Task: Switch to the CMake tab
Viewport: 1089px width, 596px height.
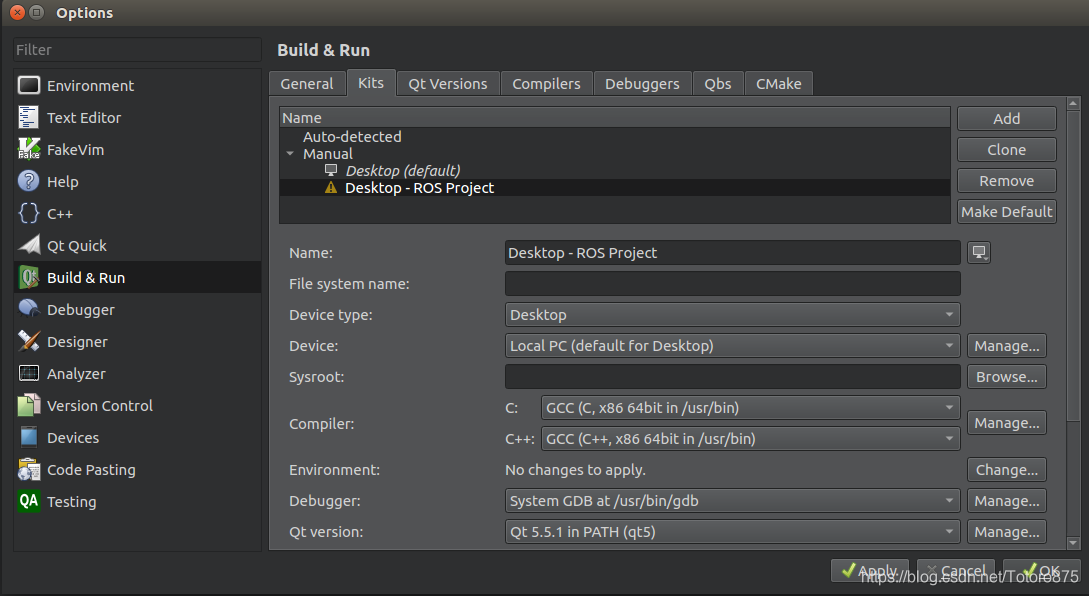Action: point(779,83)
